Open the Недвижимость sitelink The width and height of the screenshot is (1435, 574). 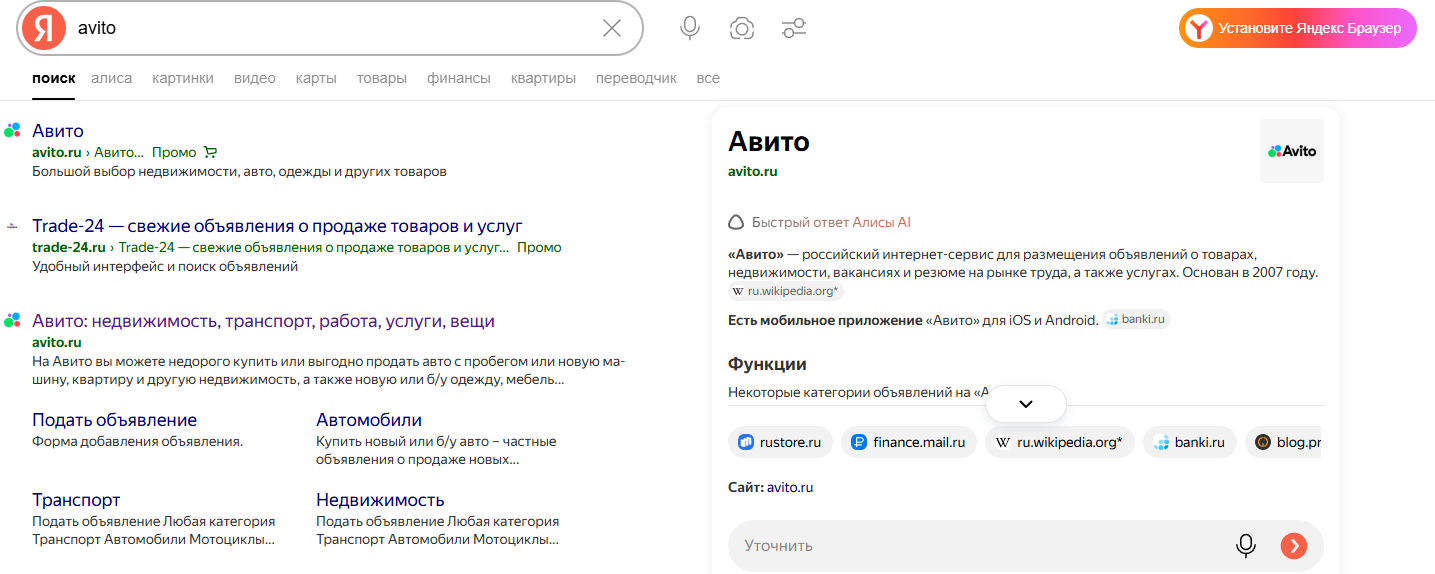[380, 500]
